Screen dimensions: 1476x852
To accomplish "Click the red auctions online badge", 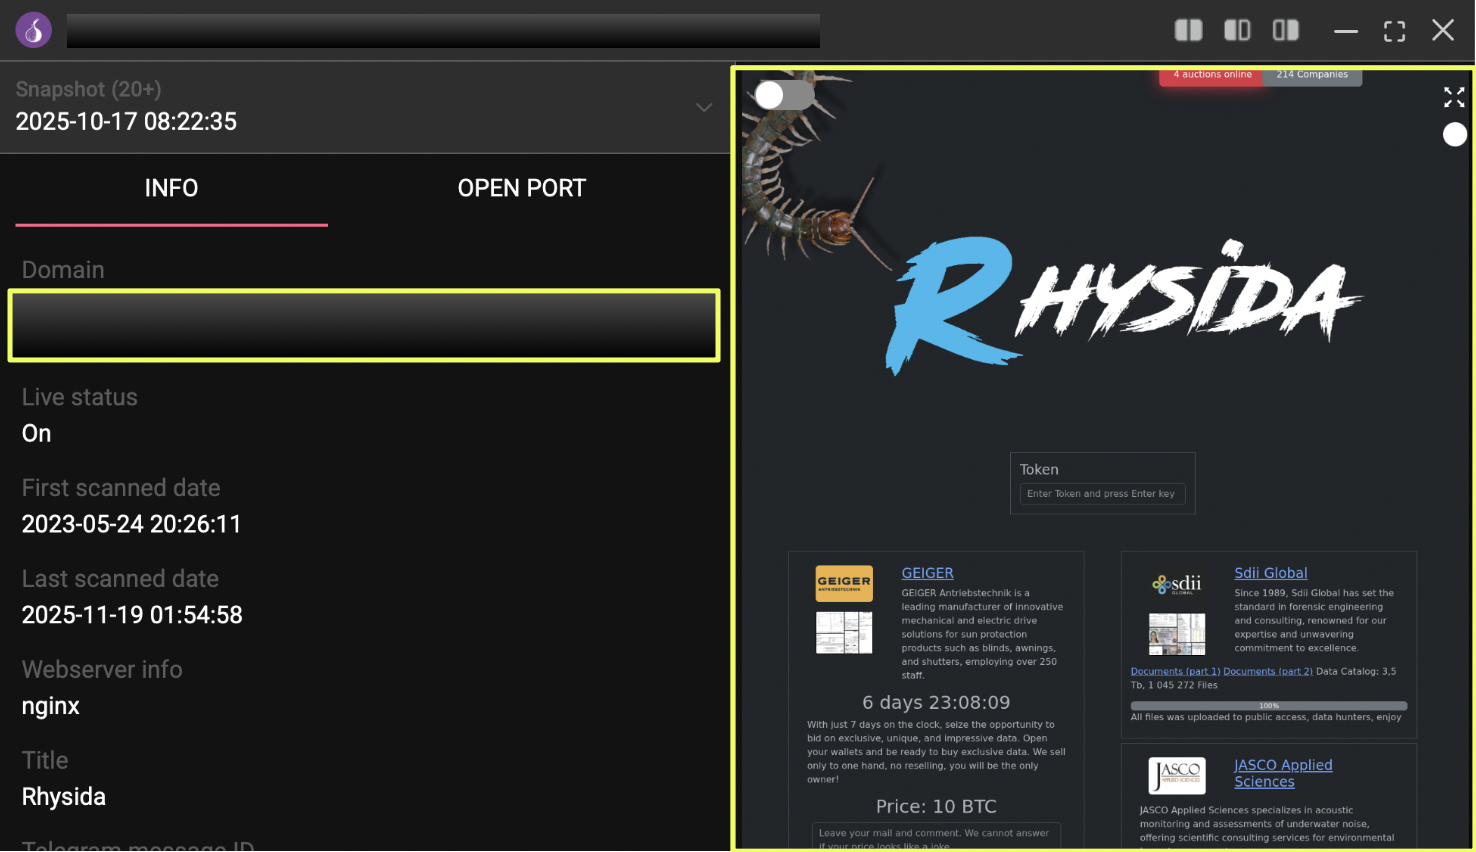I will coord(1211,75).
